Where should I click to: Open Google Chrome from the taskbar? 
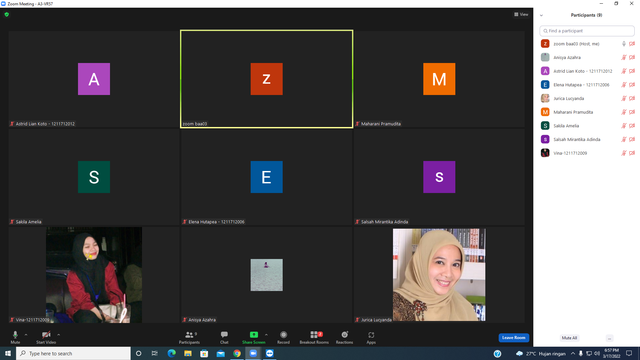tap(237, 353)
